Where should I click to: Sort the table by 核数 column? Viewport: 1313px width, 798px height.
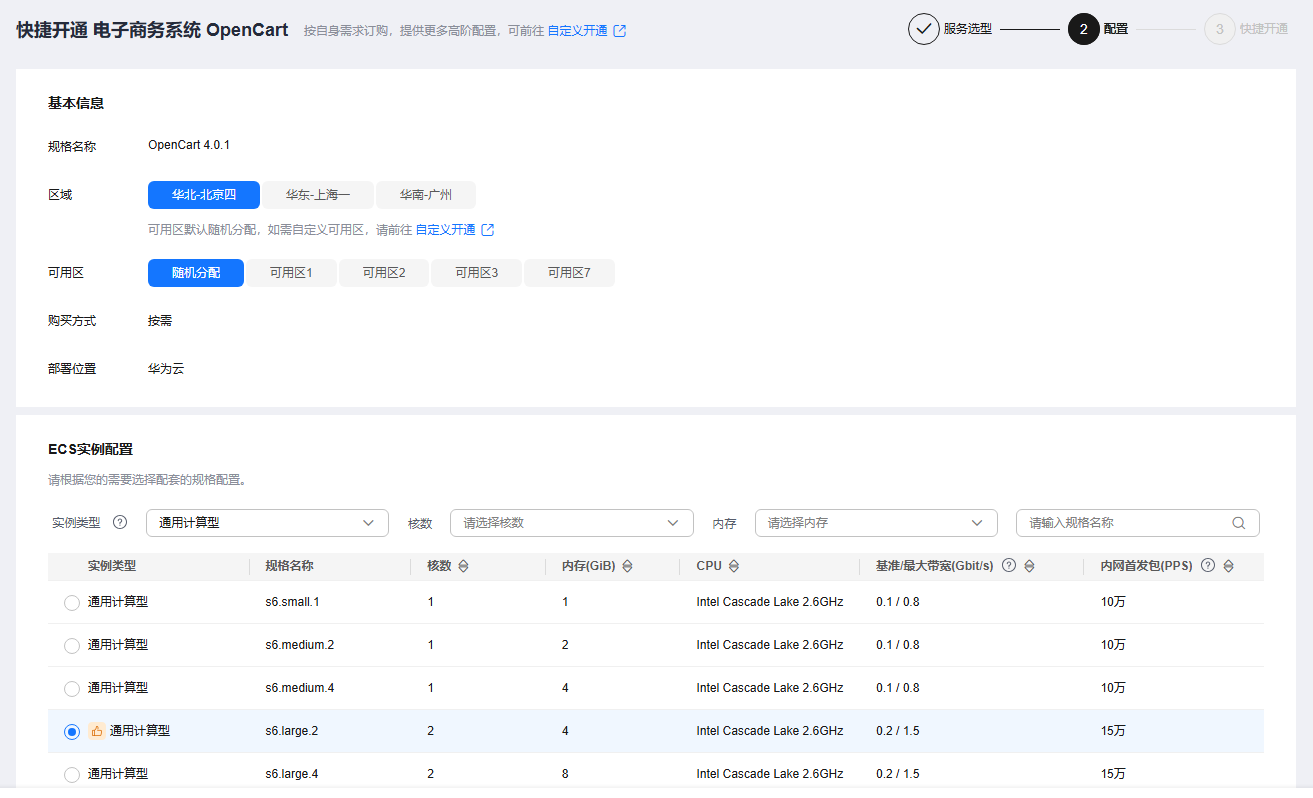click(x=463, y=566)
